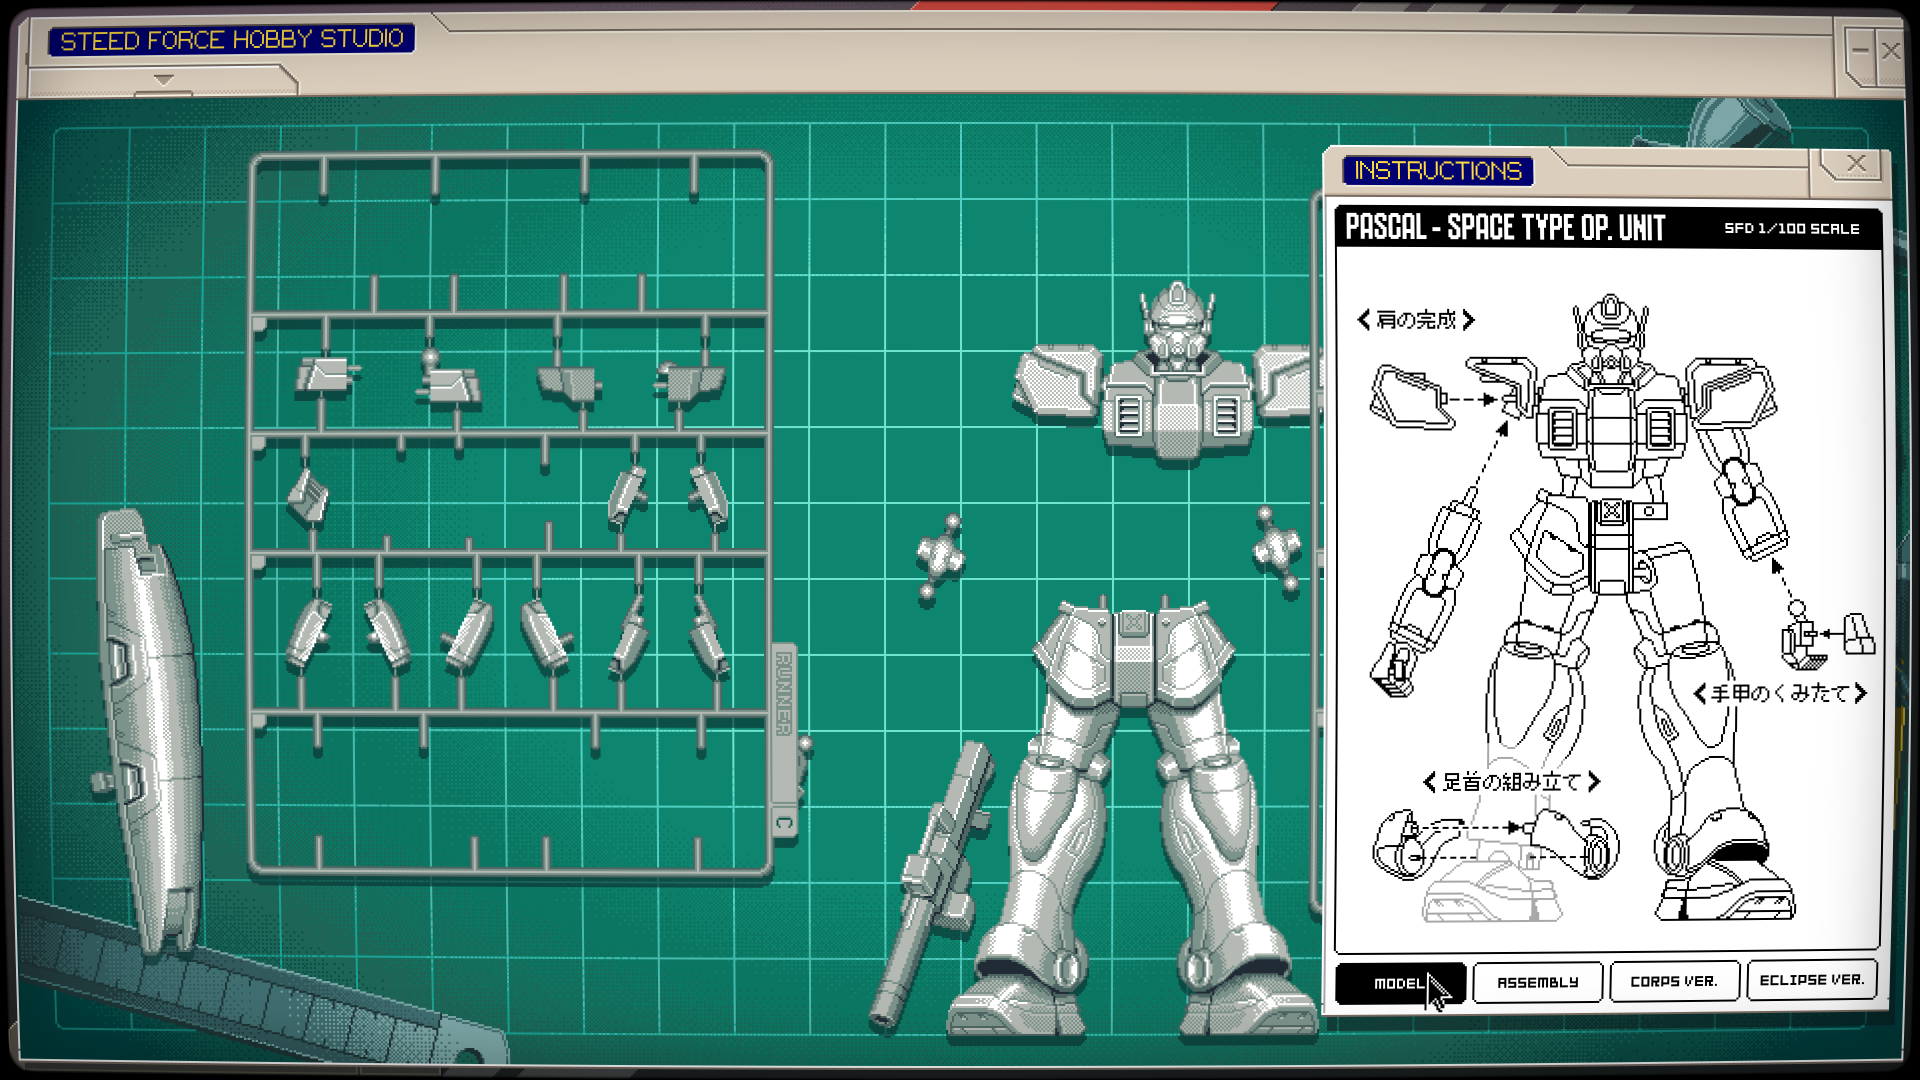This screenshot has height=1080, width=1920.
Task: Select the ECLIPSE VER. tab
Action: [1811, 980]
